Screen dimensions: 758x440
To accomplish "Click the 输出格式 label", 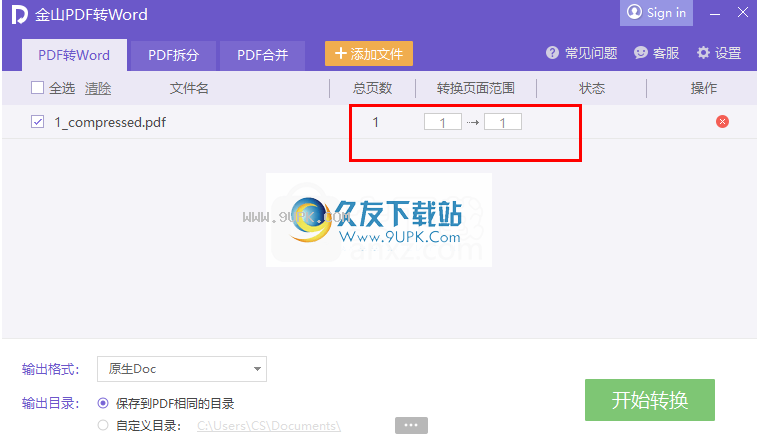I will [x=50, y=369].
